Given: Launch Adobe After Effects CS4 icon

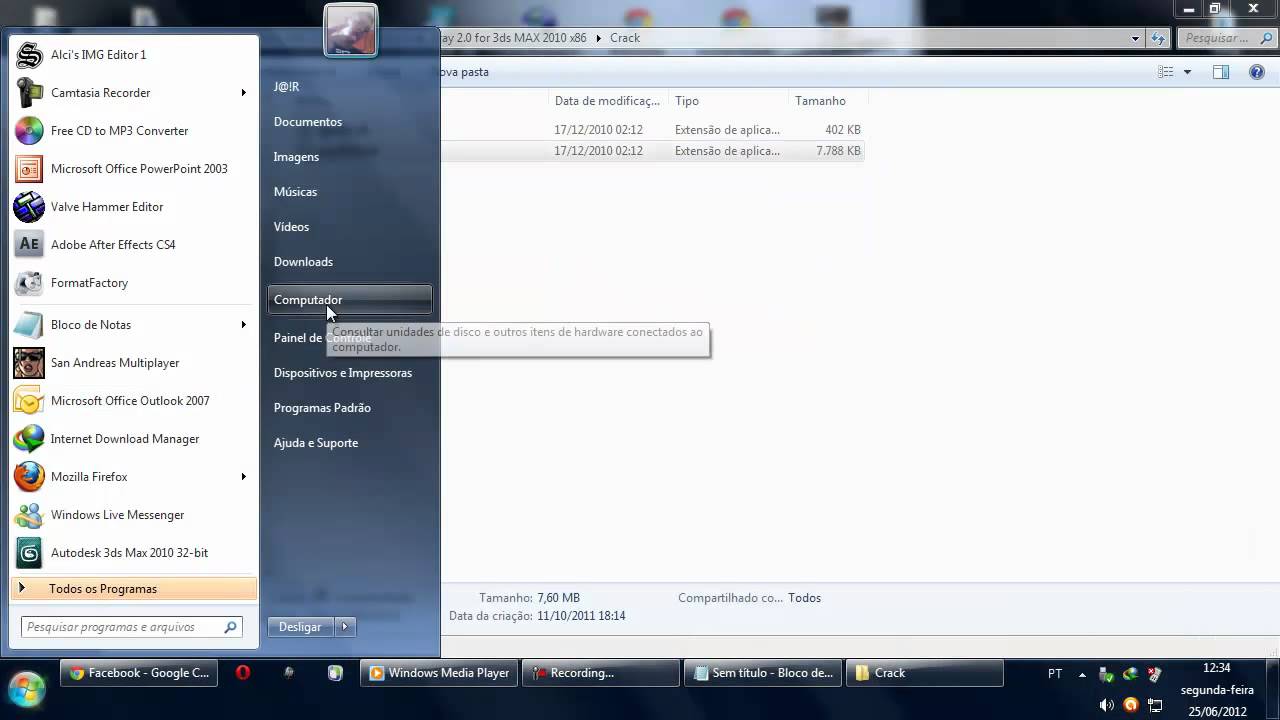Looking at the screenshot, I should coord(29,245).
